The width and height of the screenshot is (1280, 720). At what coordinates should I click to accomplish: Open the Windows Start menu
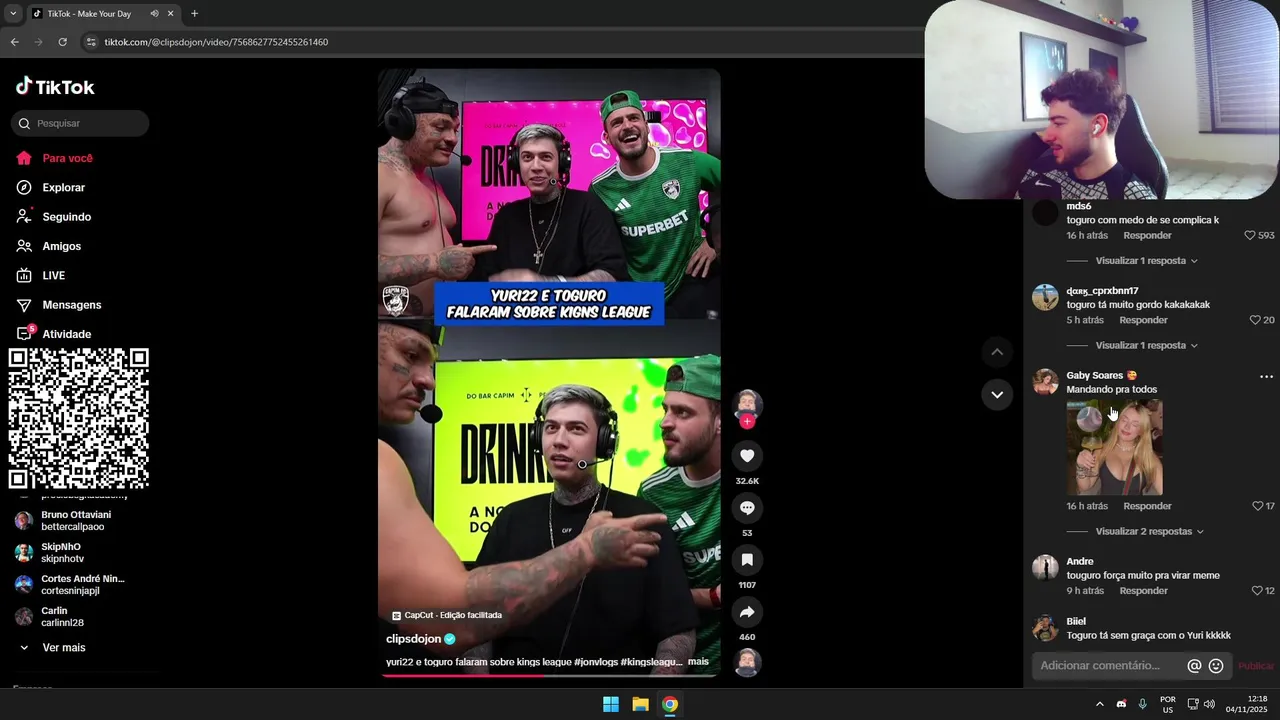[611, 704]
